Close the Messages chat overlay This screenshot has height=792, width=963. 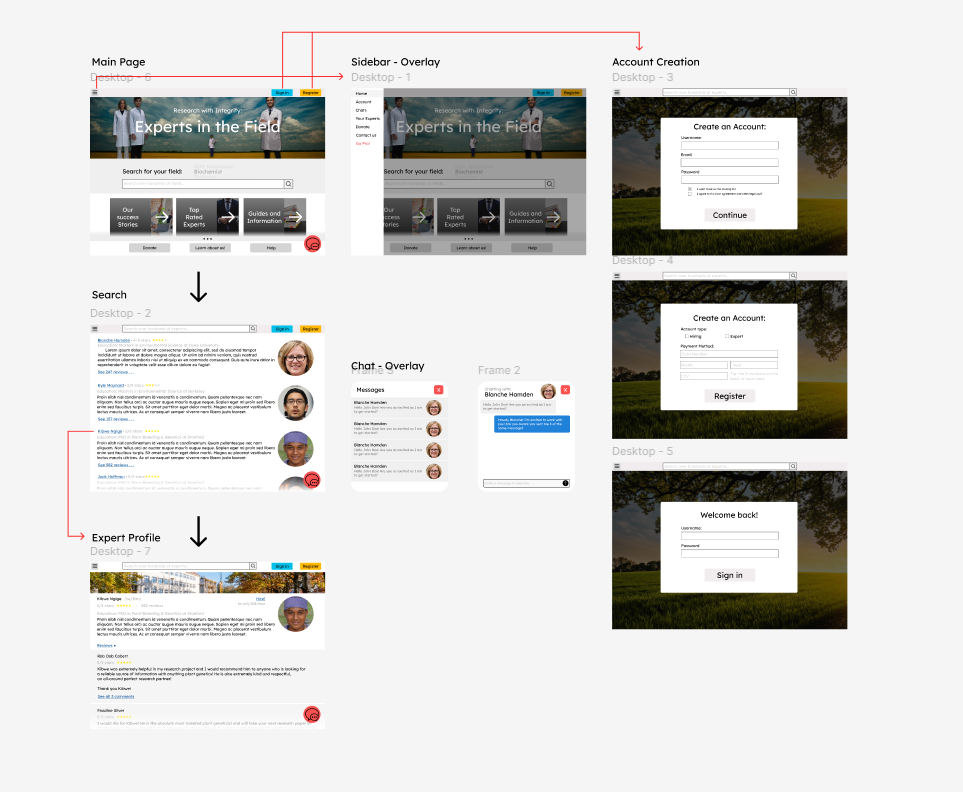[x=438, y=389]
